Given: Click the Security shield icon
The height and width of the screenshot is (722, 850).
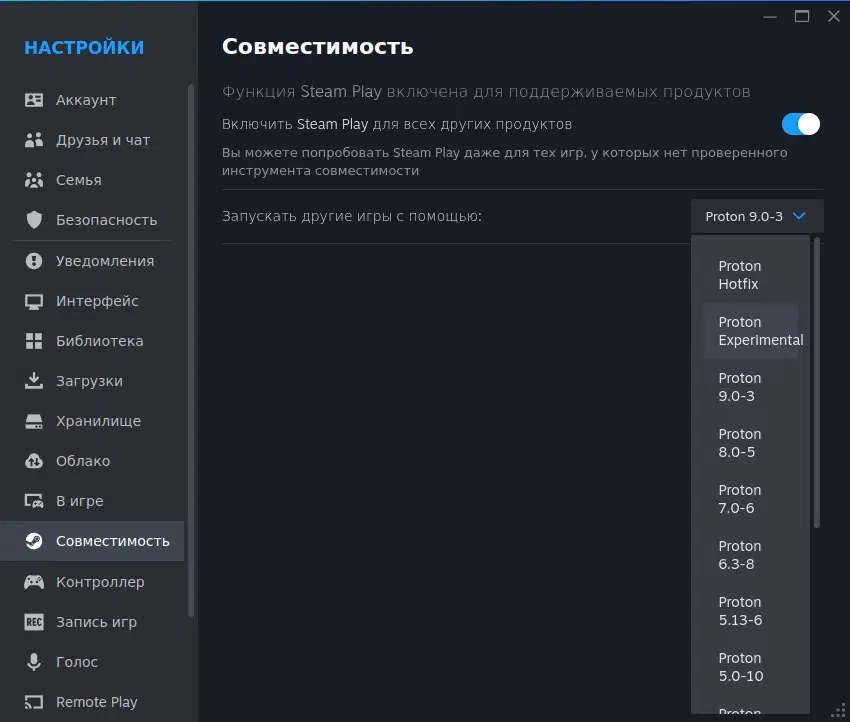Looking at the screenshot, I should 34,220.
